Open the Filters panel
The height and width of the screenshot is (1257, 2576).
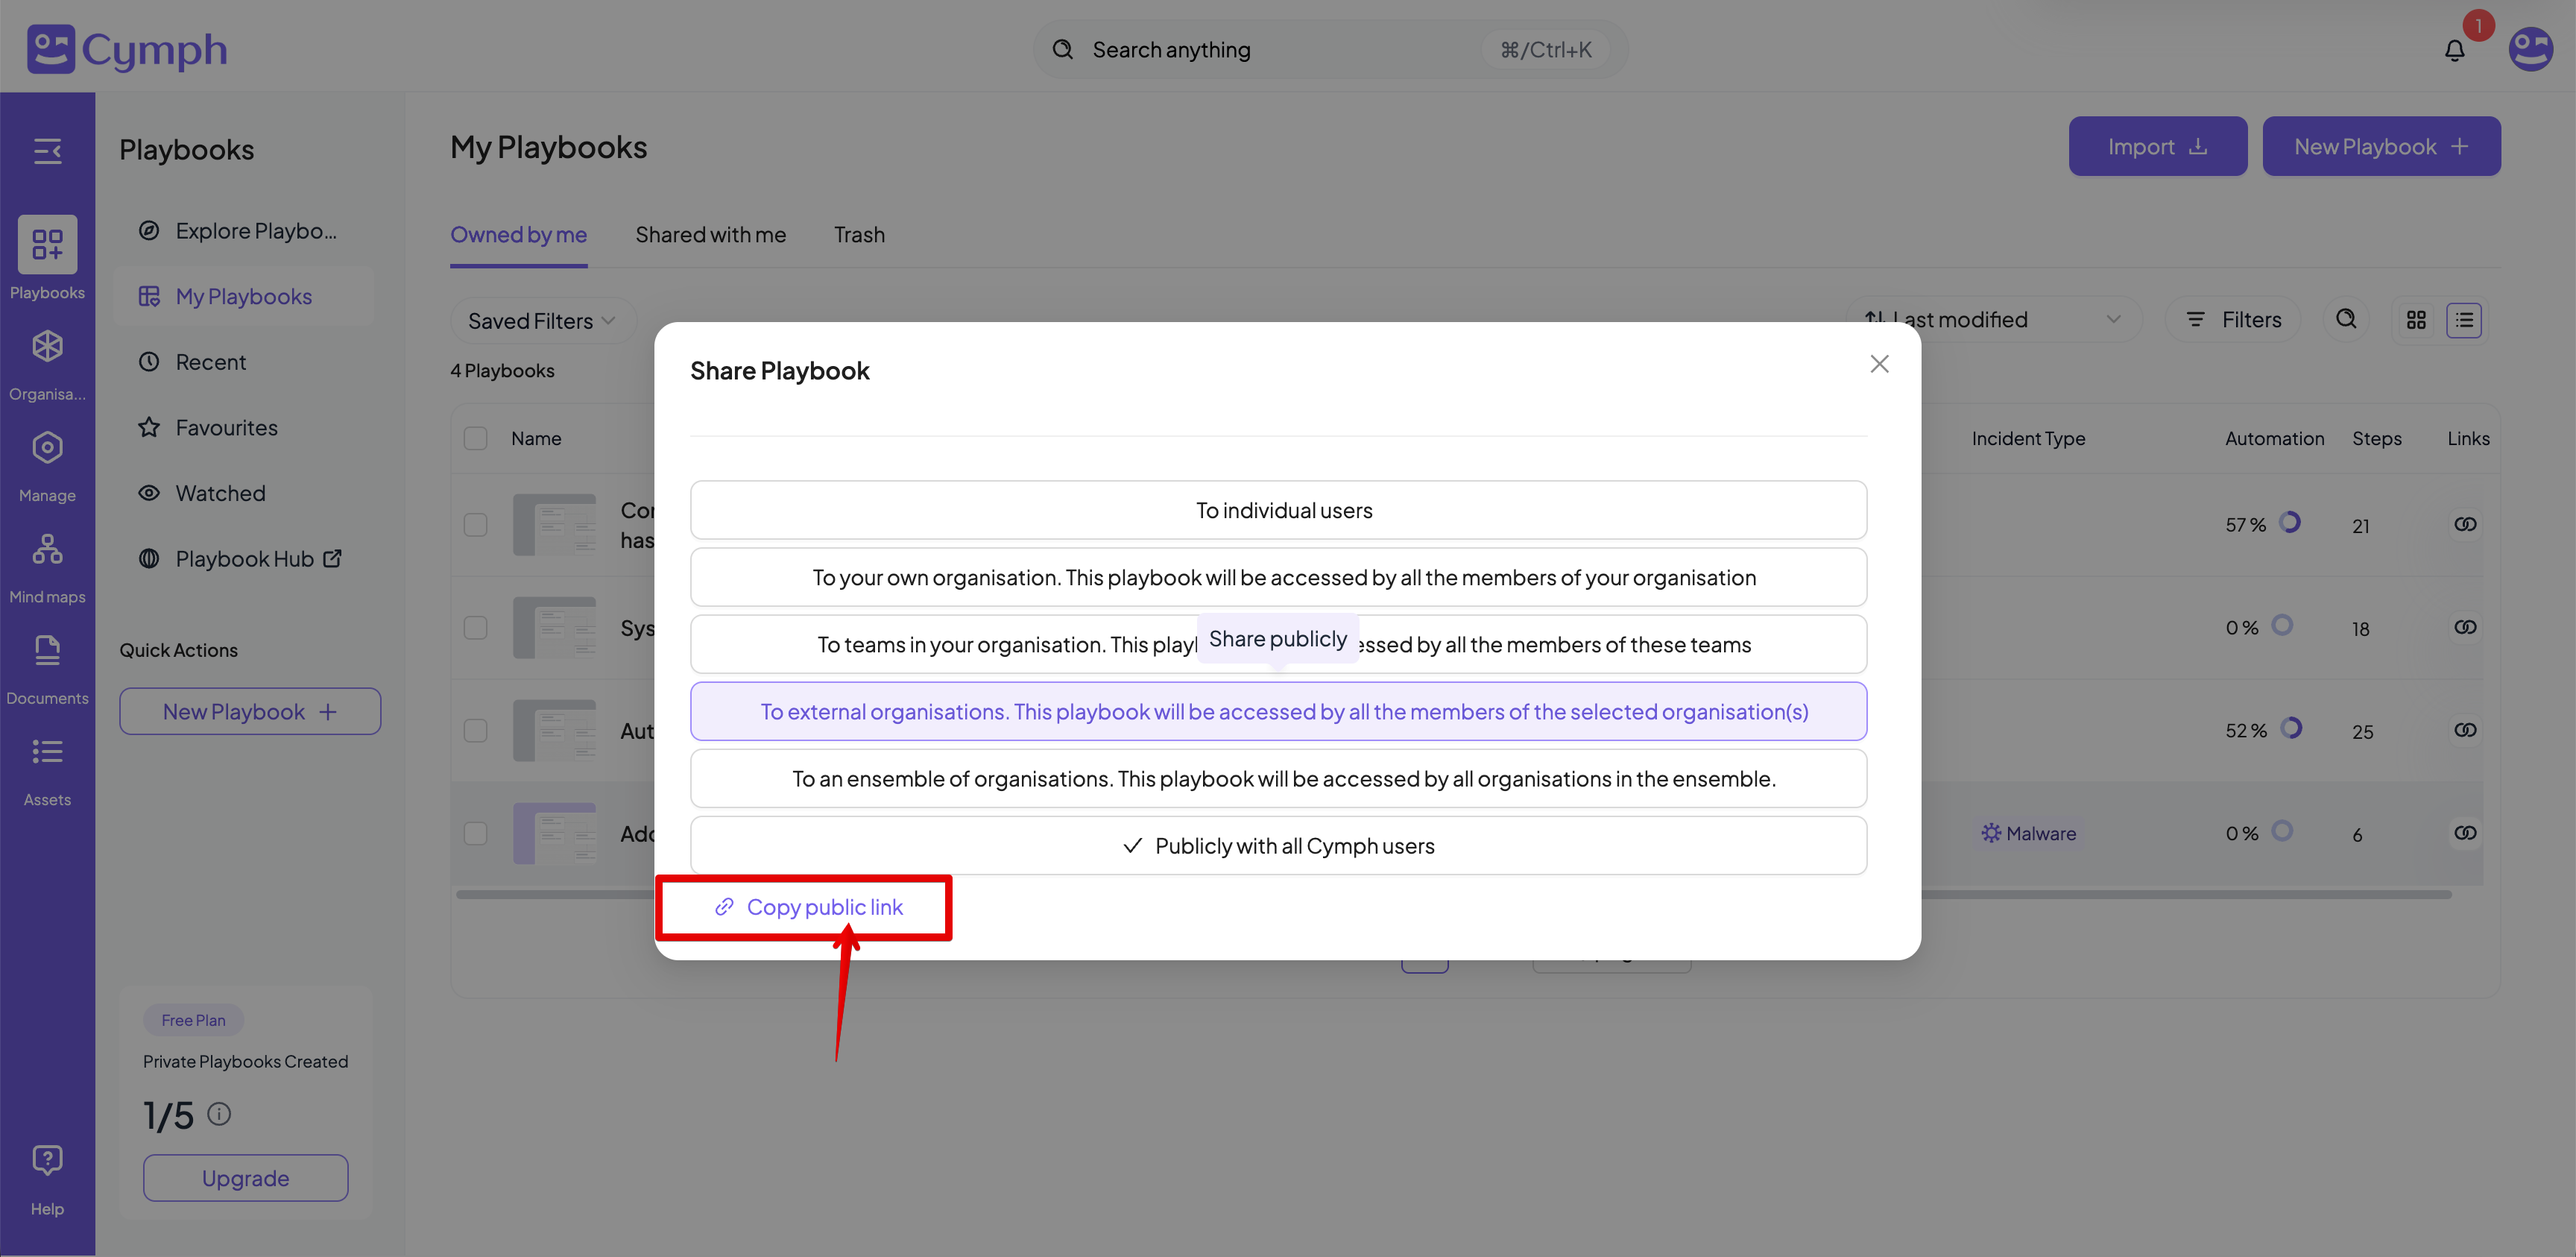[2233, 320]
